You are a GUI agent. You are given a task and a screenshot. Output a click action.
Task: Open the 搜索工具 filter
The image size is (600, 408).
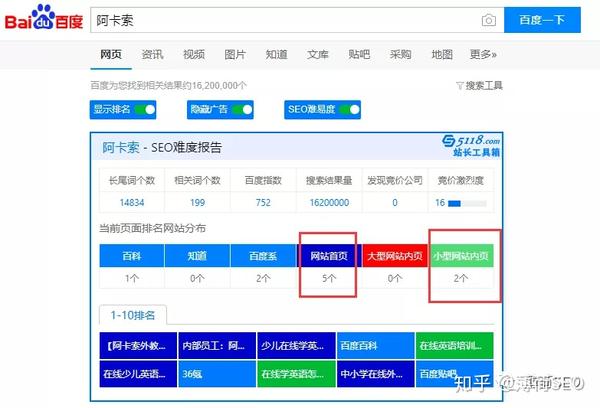[479, 86]
